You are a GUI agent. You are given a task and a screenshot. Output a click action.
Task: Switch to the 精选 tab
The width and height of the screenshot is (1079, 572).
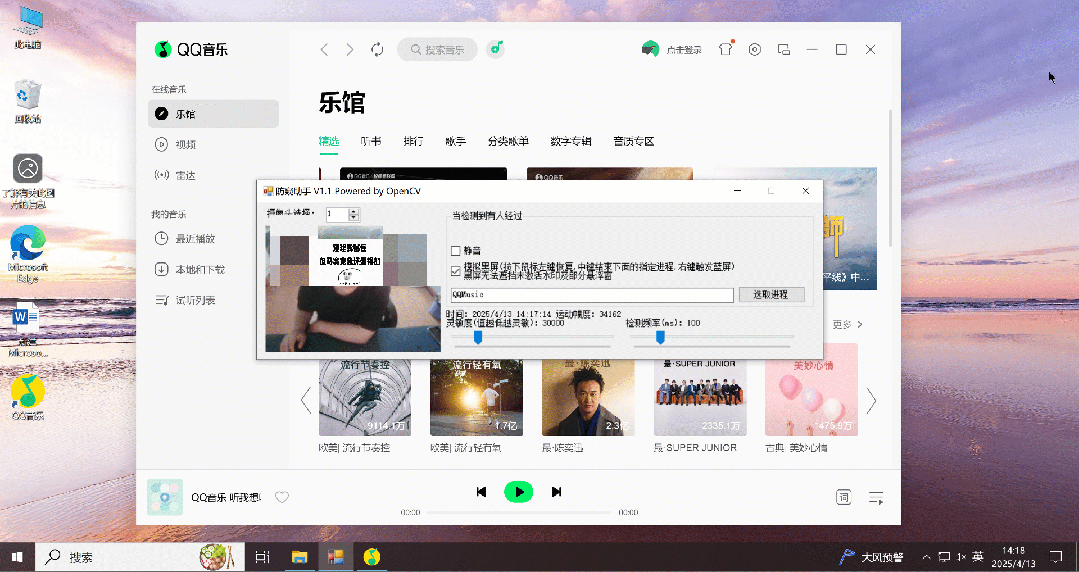(329, 141)
